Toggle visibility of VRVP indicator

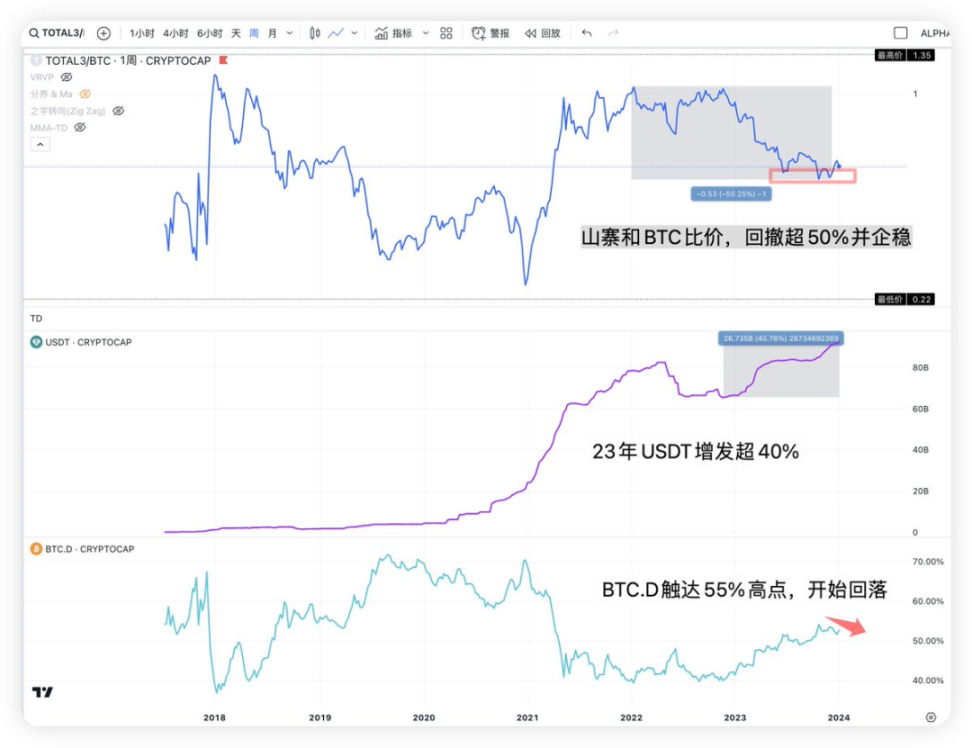[x=67, y=77]
